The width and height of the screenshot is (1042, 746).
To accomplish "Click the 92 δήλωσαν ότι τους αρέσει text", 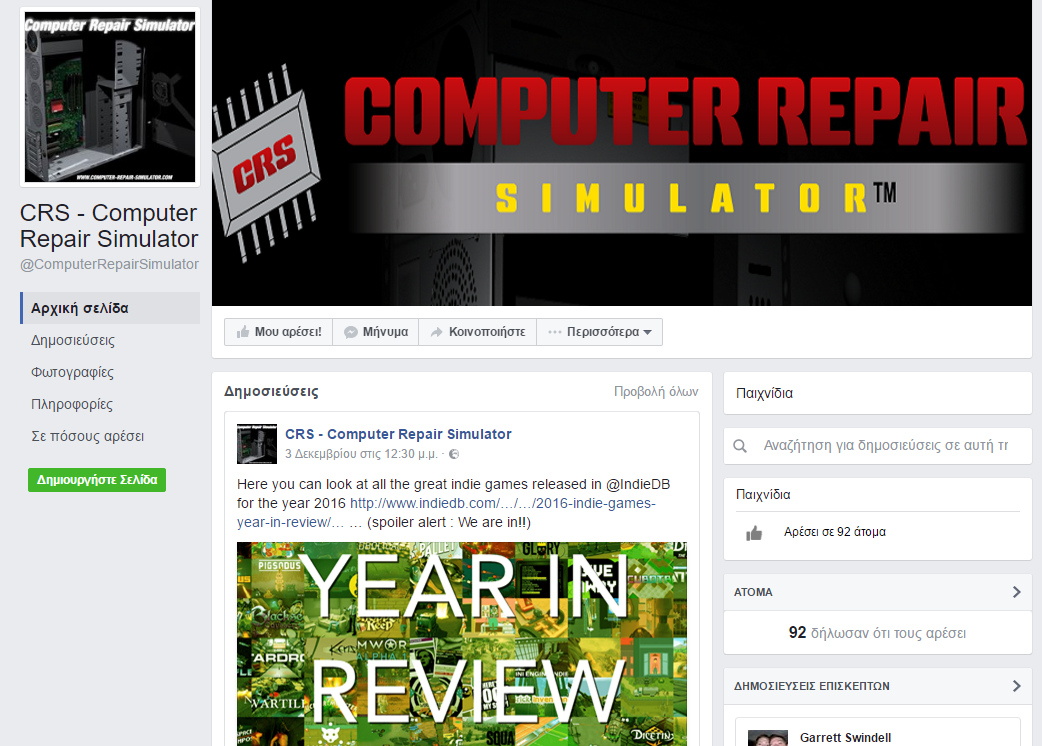I will click(877, 633).
